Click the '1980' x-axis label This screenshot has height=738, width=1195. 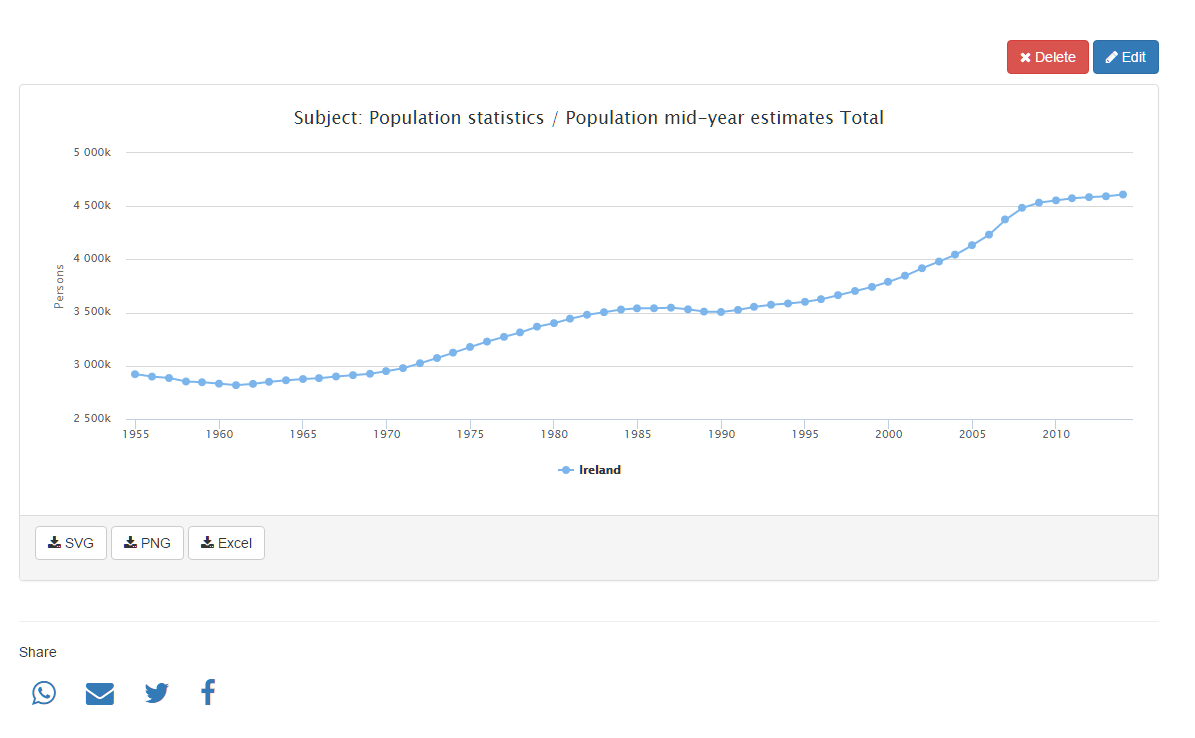pos(554,434)
